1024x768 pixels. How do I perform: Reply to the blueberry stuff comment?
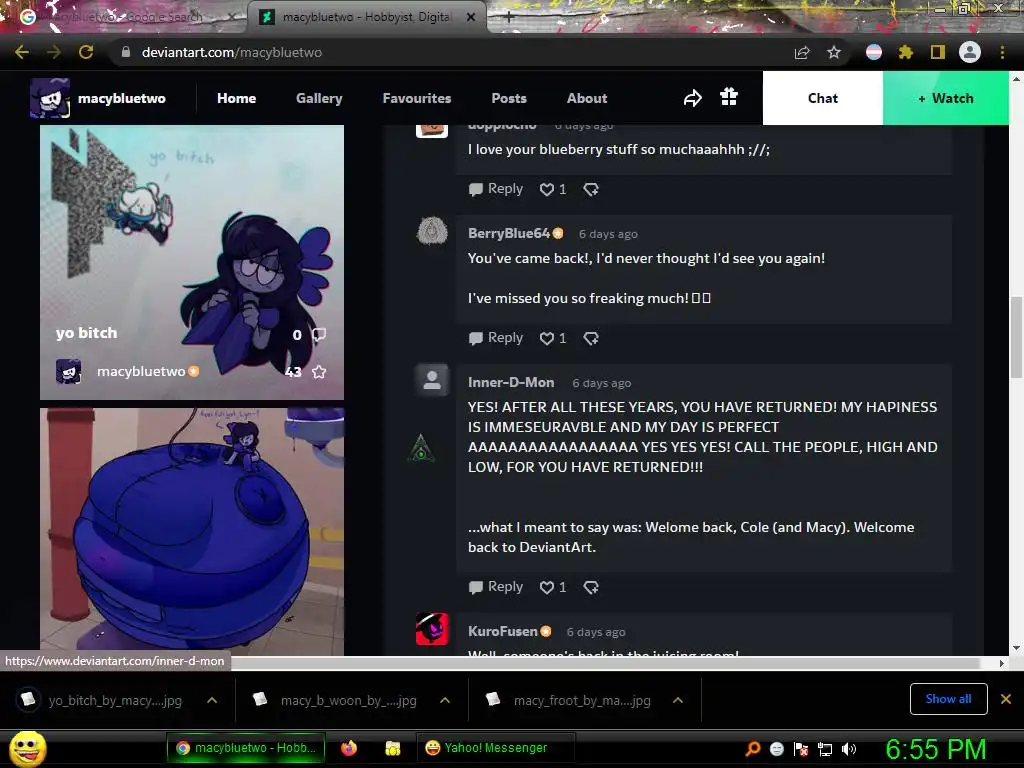pyautogui.click(x=496, y=189)
